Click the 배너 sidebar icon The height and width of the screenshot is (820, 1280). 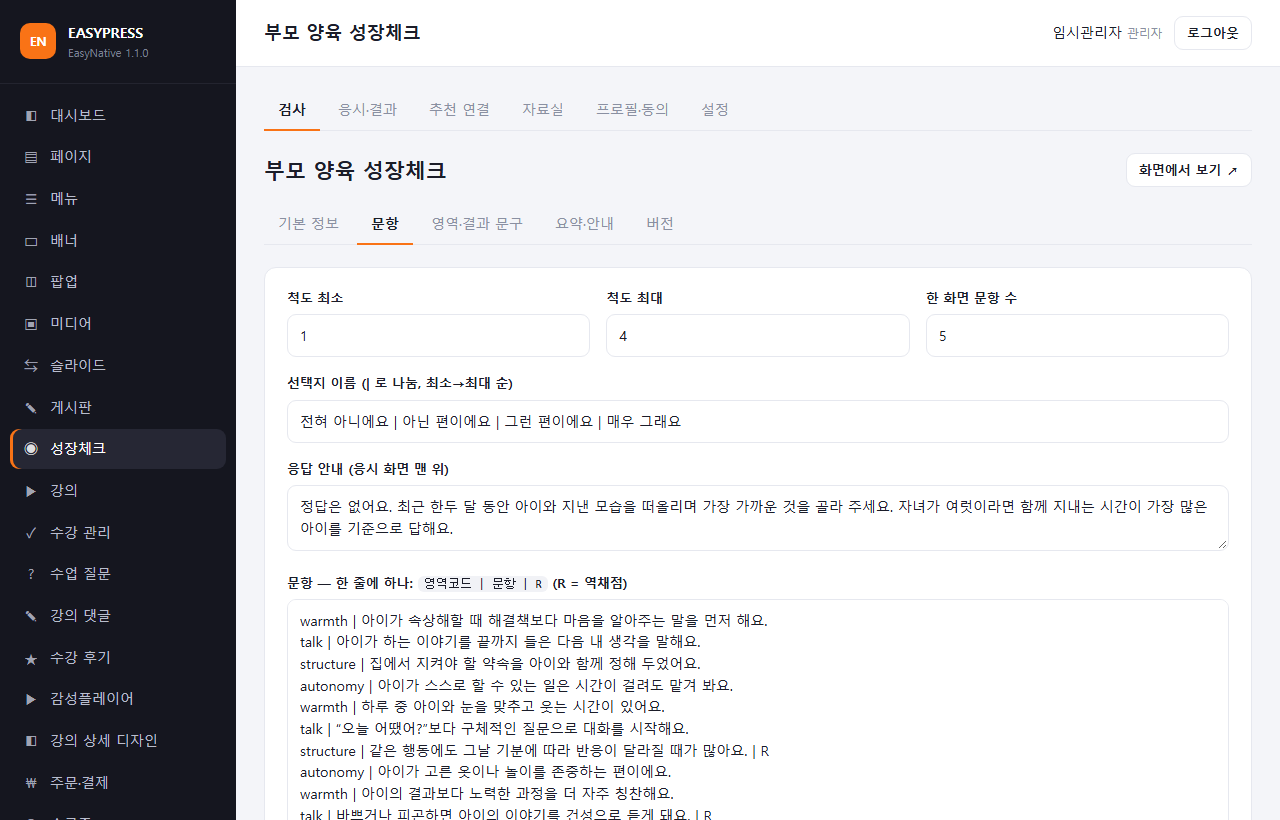tap(31, 241)
